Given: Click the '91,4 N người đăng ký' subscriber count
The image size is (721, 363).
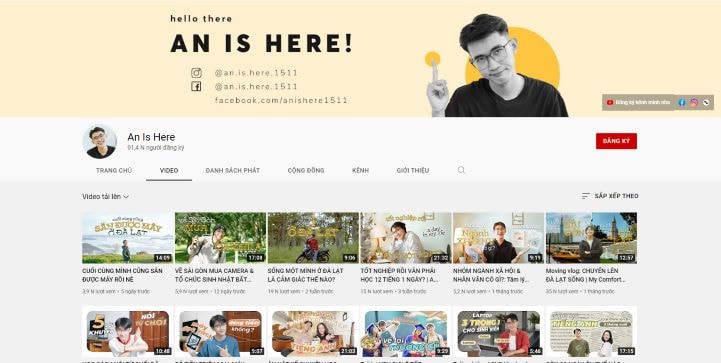Looking at the screenshot, I should pos(155,148).
